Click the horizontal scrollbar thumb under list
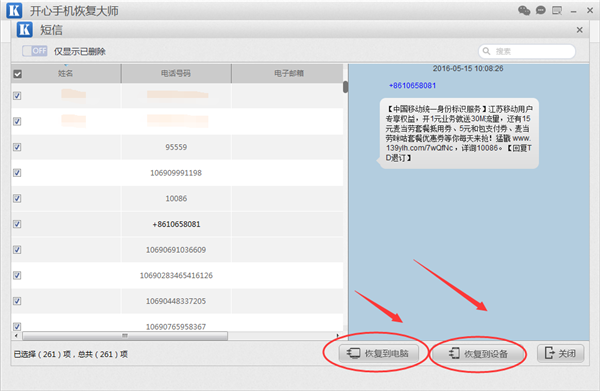The image size is (600, 391). [x=125, y=336]
